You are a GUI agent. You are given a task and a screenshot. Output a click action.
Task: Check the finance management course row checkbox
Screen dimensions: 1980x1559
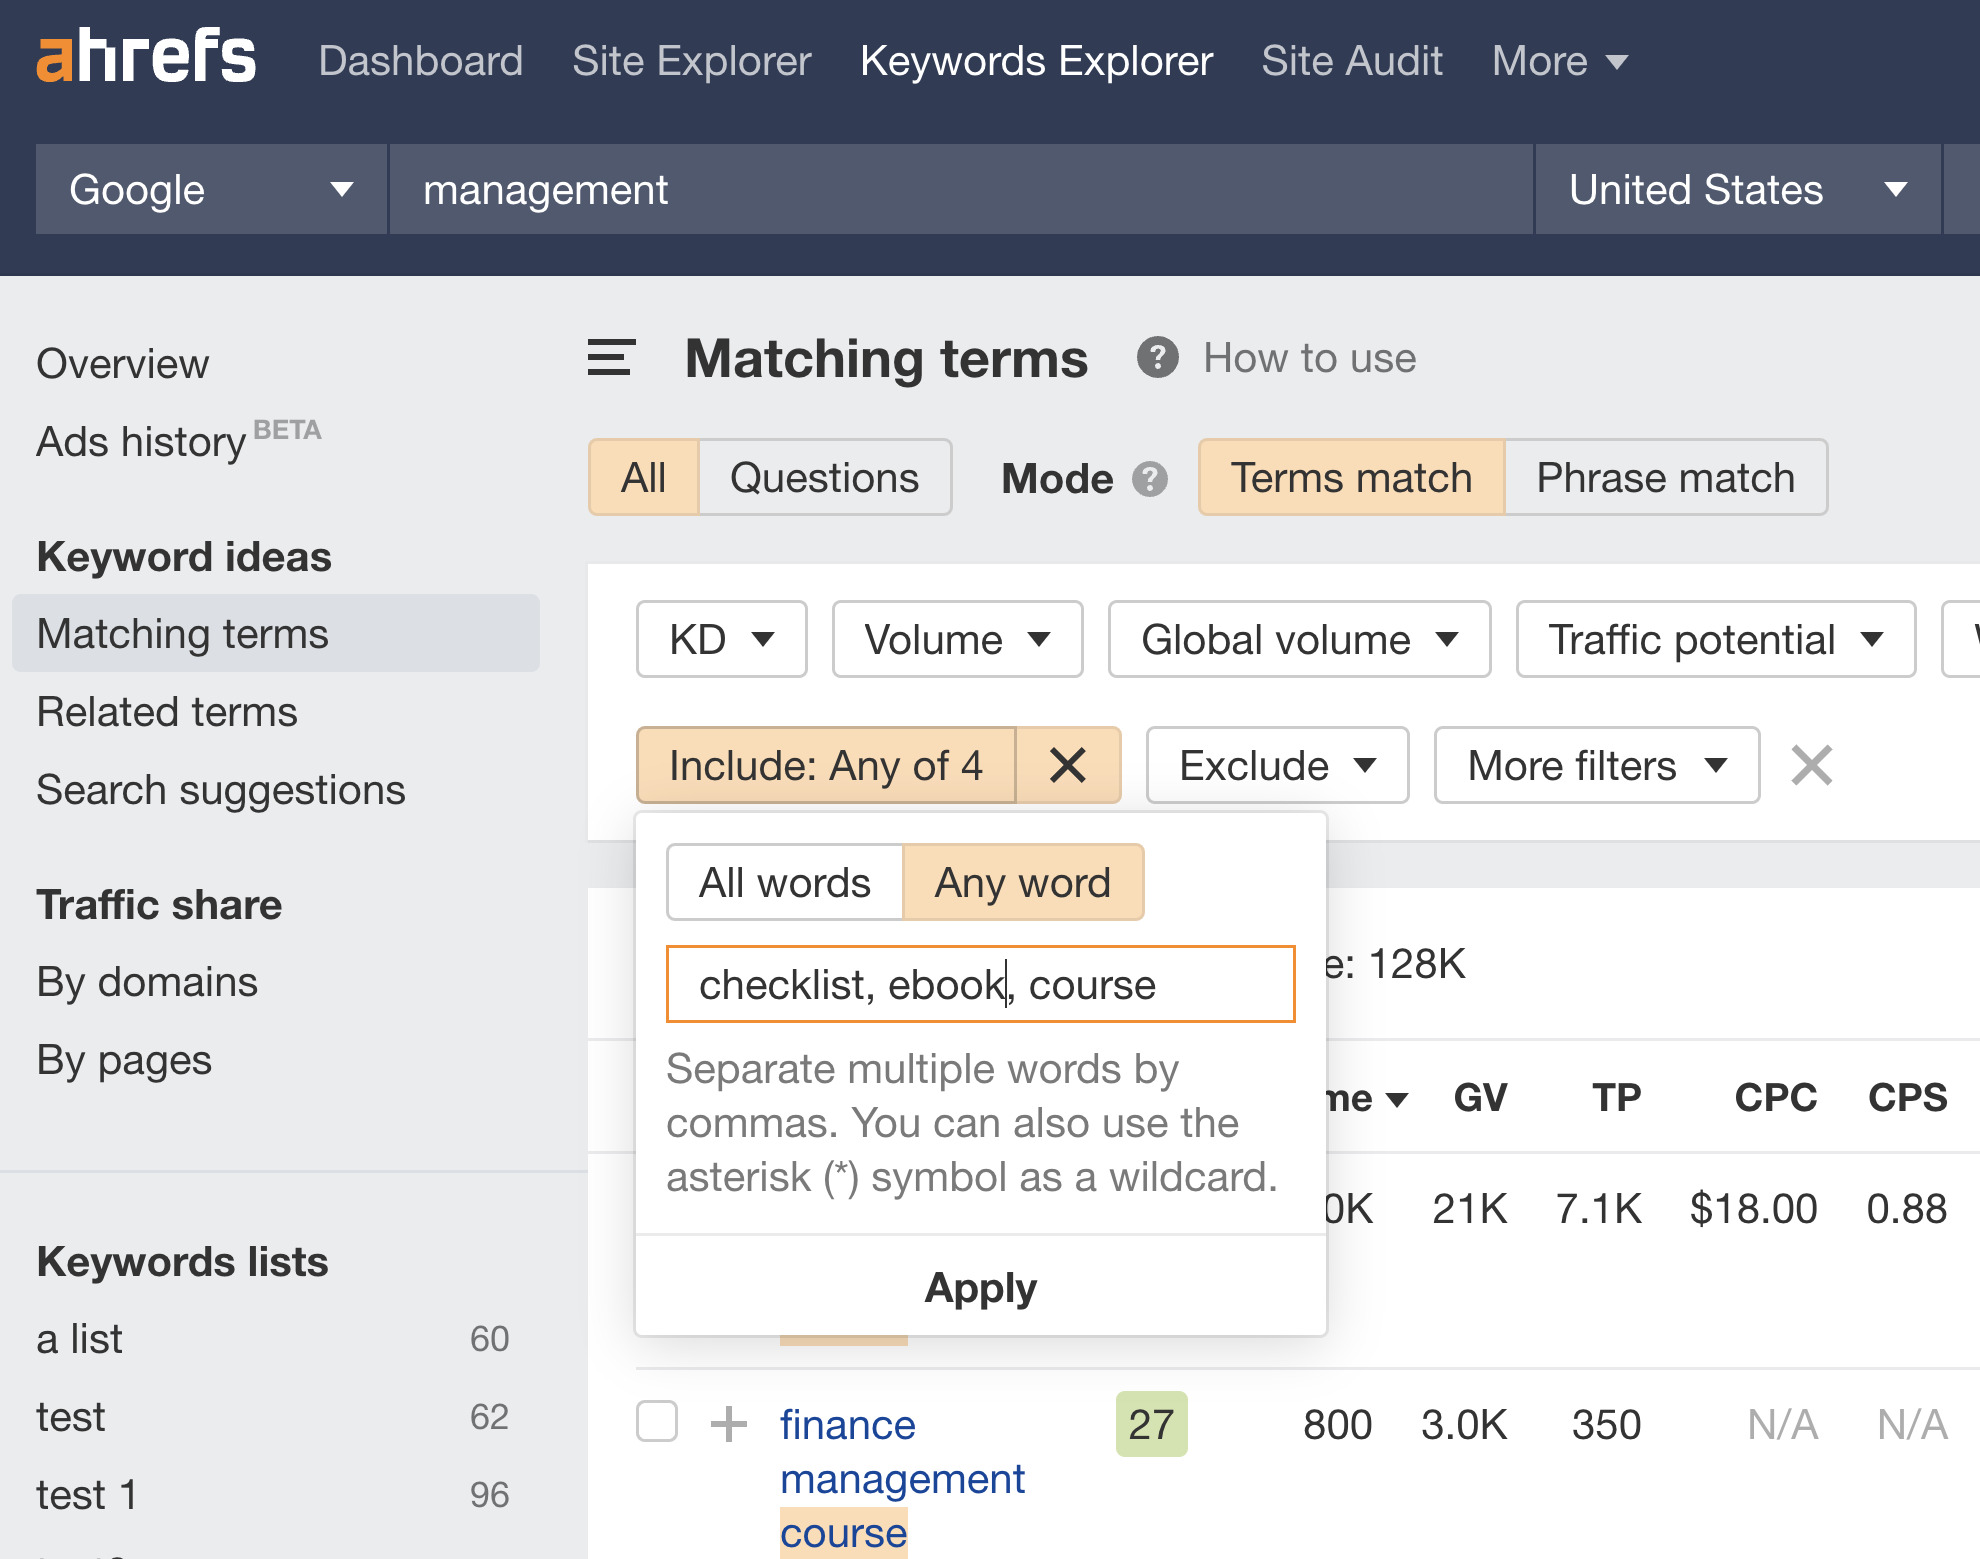coord(657,1424)
